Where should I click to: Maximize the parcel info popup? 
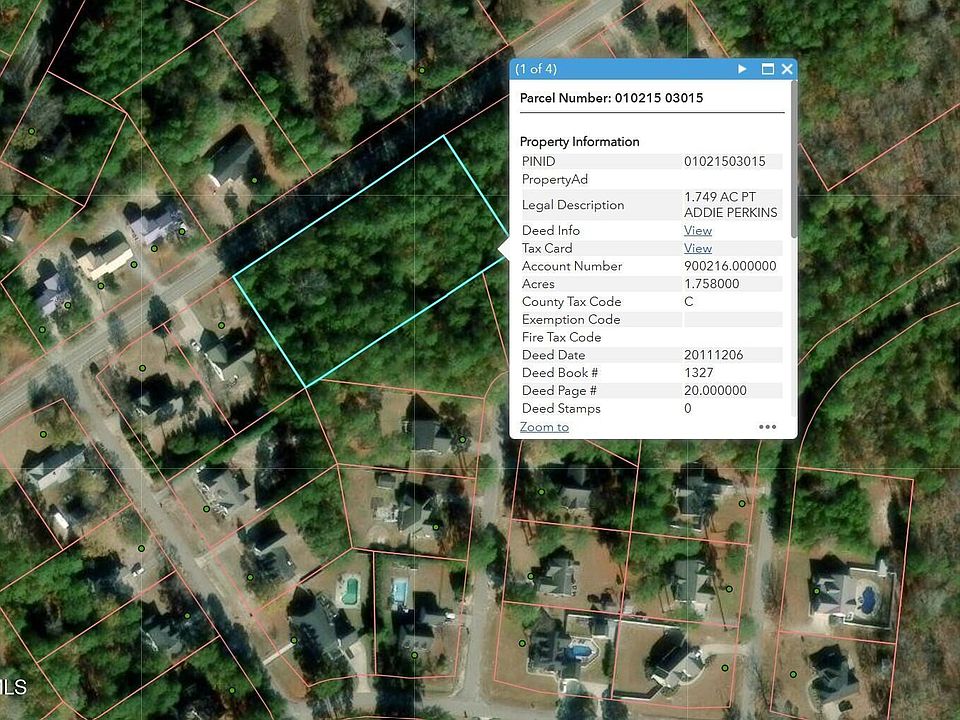768,69
